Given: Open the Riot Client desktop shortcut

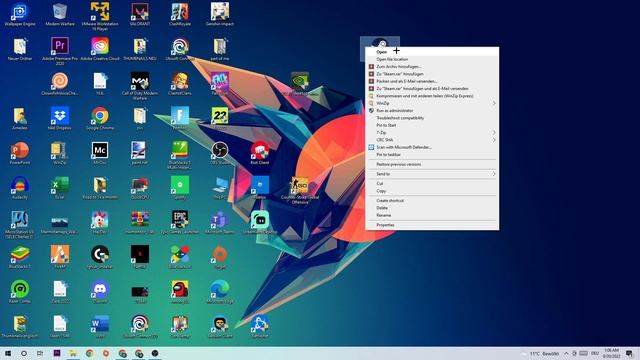Looking at the screenshot, I should (260, 153).
